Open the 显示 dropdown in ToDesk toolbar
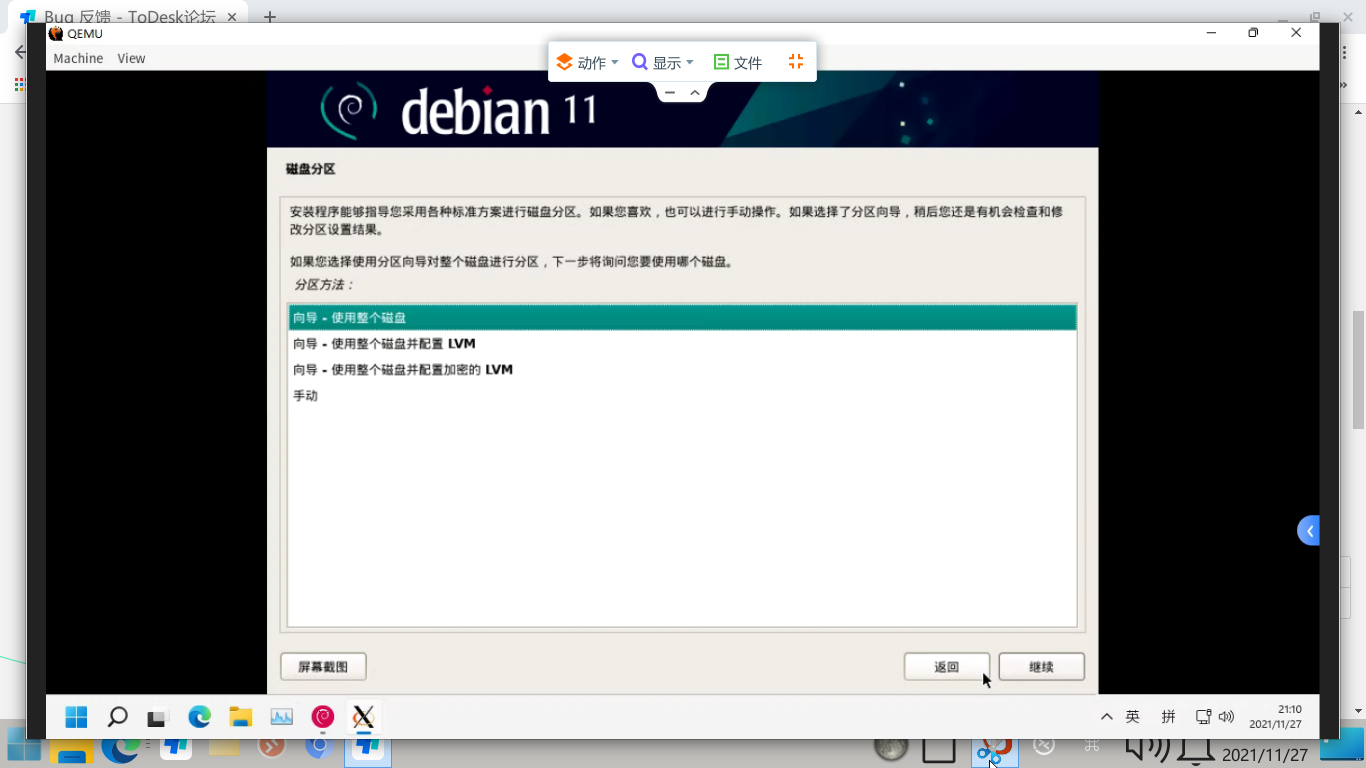Image resolution: width=1366 pixels, height=768 pixels. tap(663, 62)
